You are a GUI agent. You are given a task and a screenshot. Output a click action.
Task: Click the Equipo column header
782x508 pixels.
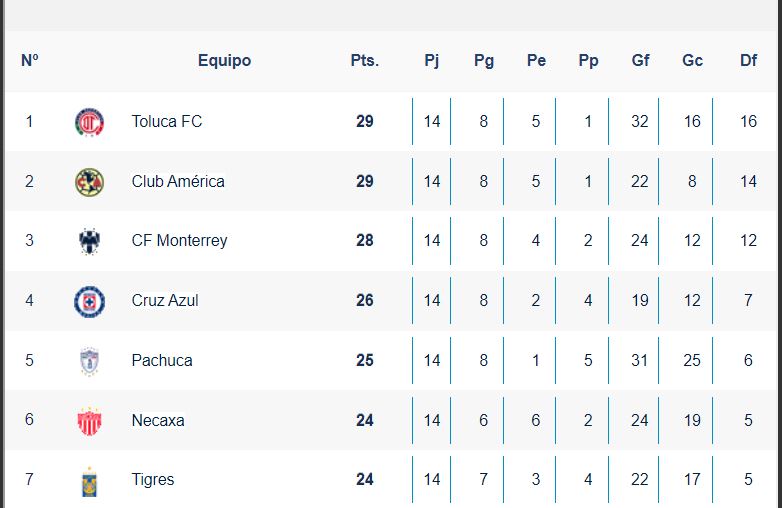coord(224,61)
